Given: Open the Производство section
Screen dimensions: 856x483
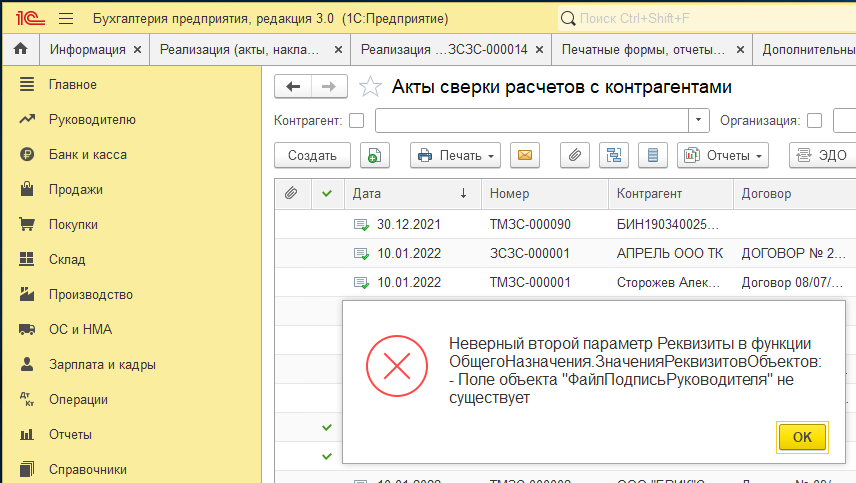Looking at the screenshot, I should point(91,294).
